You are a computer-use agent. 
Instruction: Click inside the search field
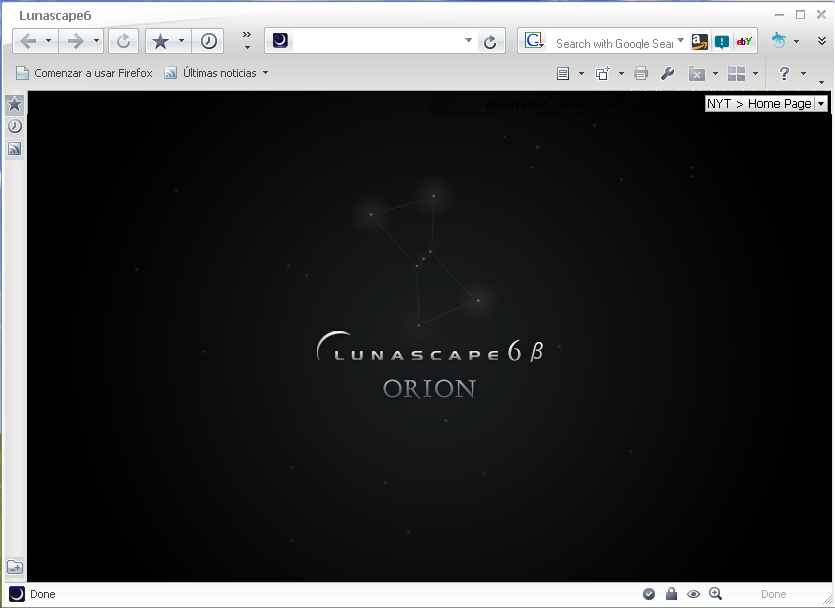click(x=610, y=41)
